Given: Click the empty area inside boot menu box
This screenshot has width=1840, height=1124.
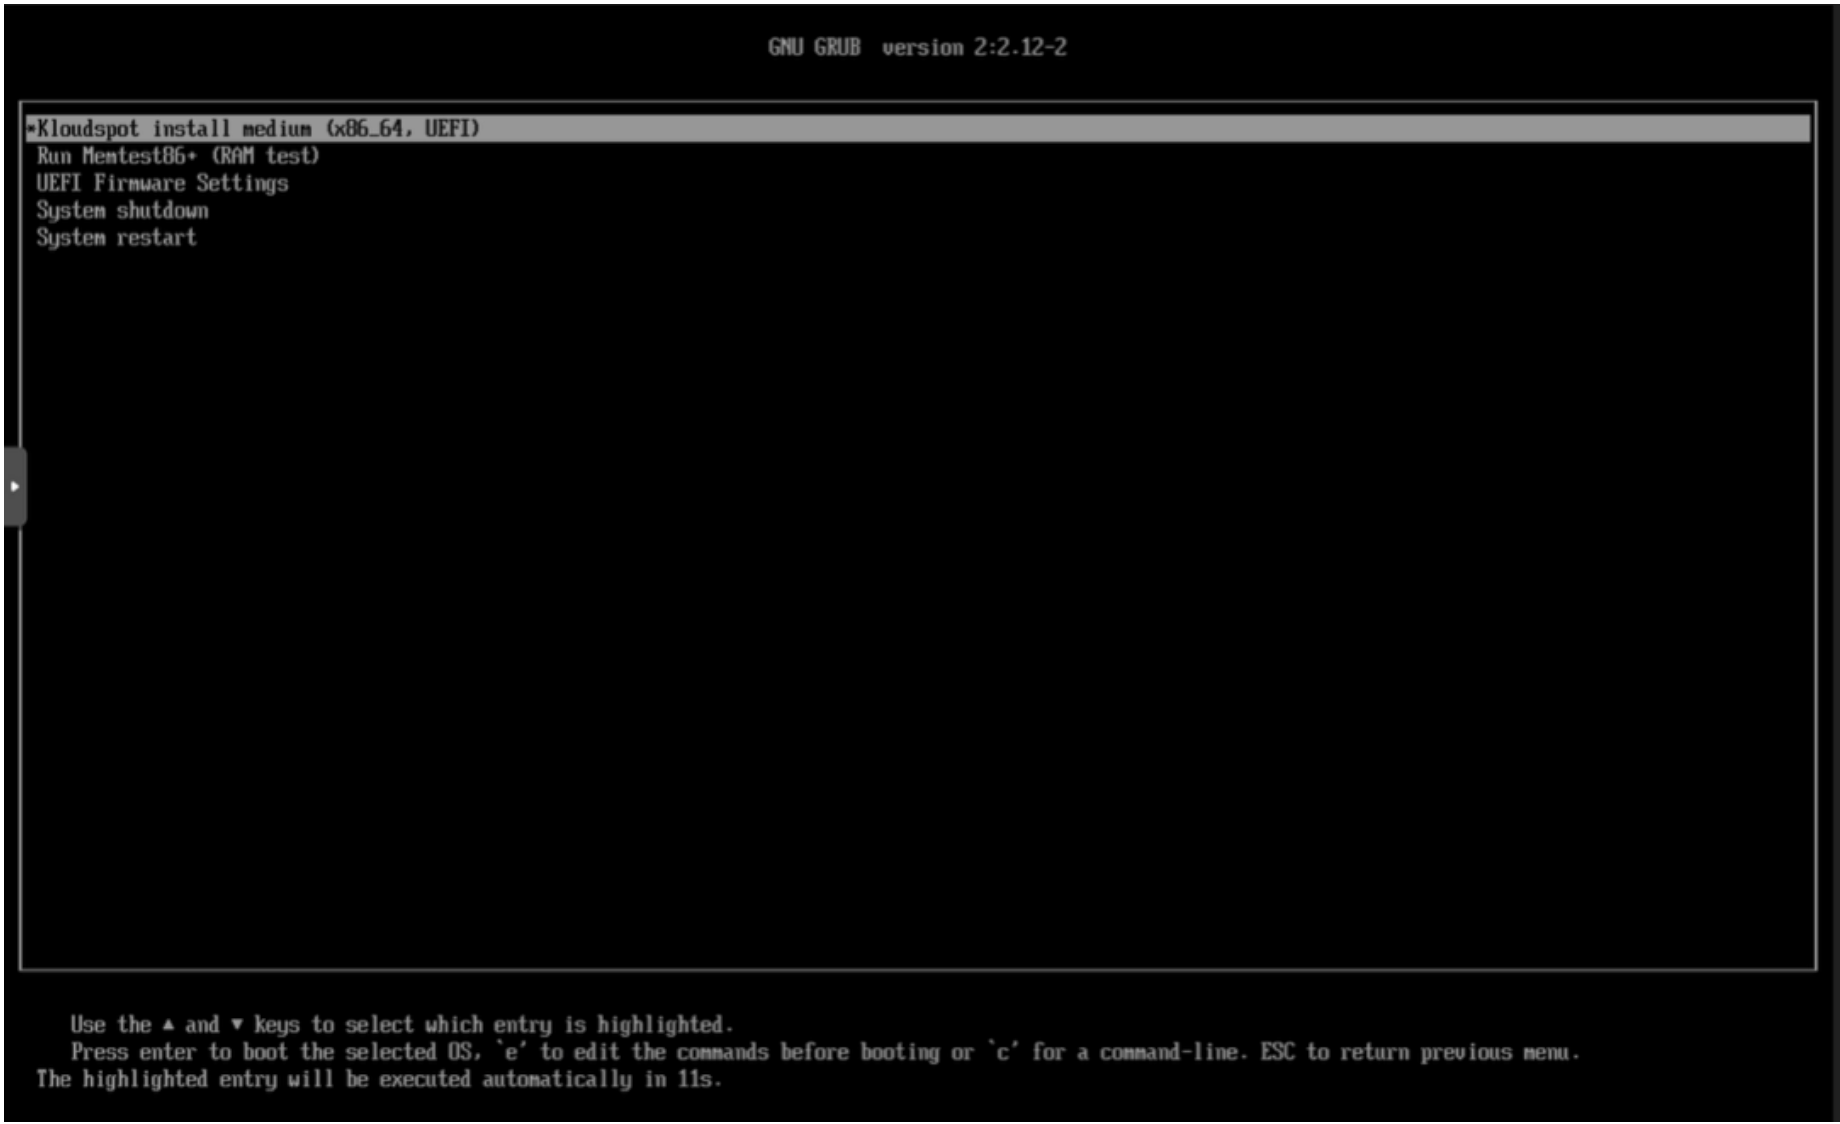Looking at the screenshot, I should pyautogui.click(x=918, y=600).
